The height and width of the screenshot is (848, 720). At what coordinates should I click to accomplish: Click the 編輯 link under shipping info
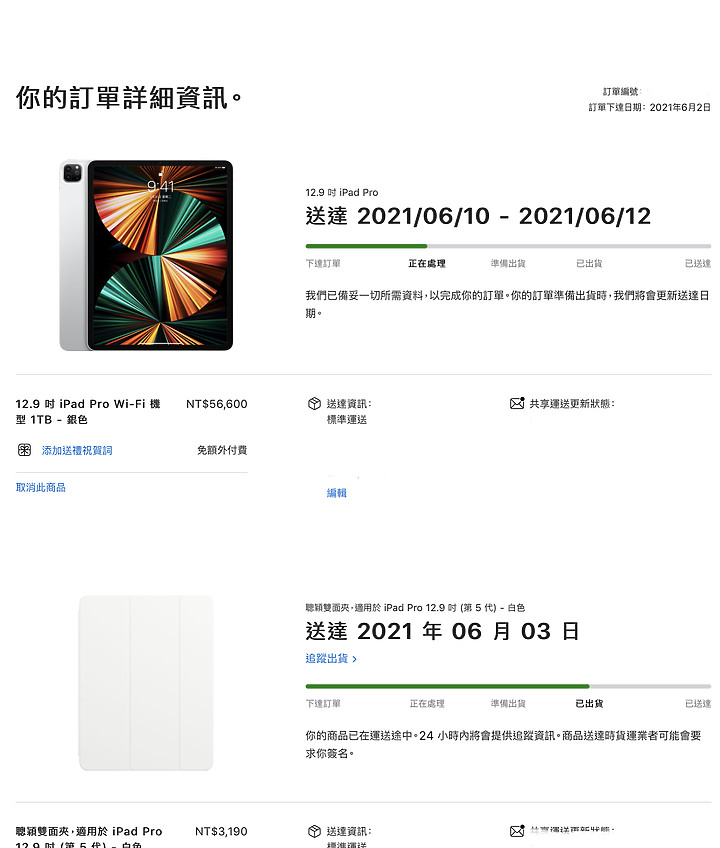[336, 493]
